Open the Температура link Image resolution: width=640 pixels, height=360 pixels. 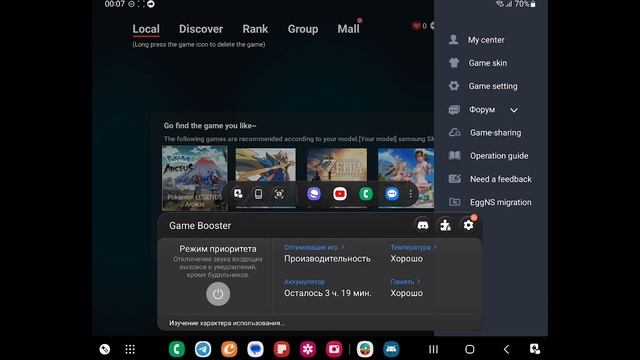point(413,247)
